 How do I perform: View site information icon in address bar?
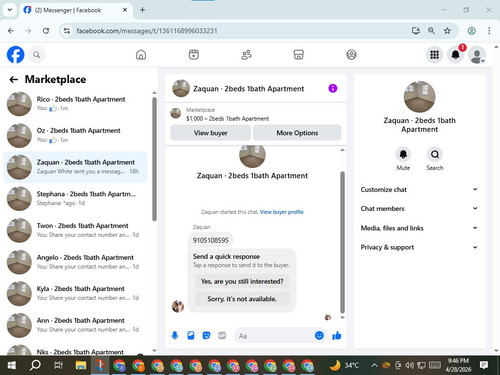pos(67,31)
